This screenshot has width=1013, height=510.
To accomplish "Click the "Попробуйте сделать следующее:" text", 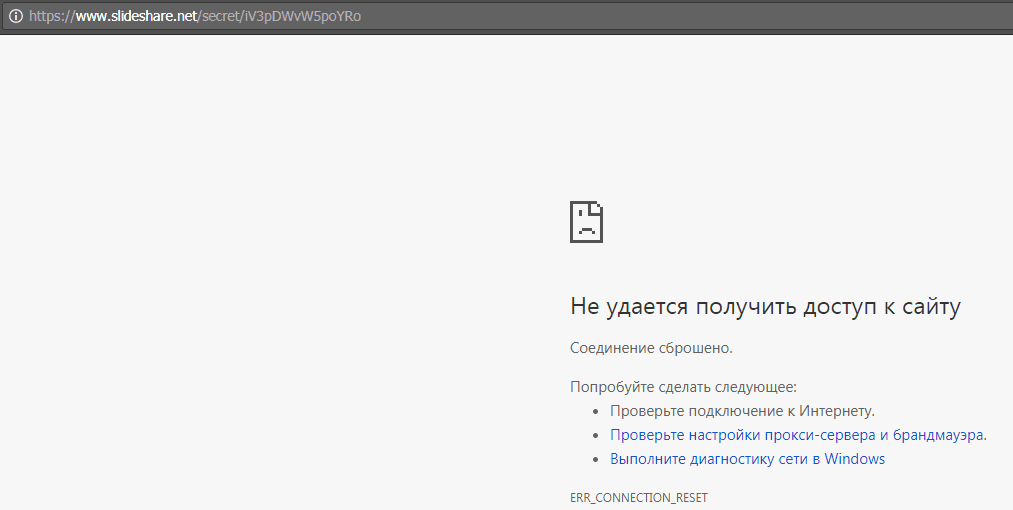I will [x=683, y=387].
